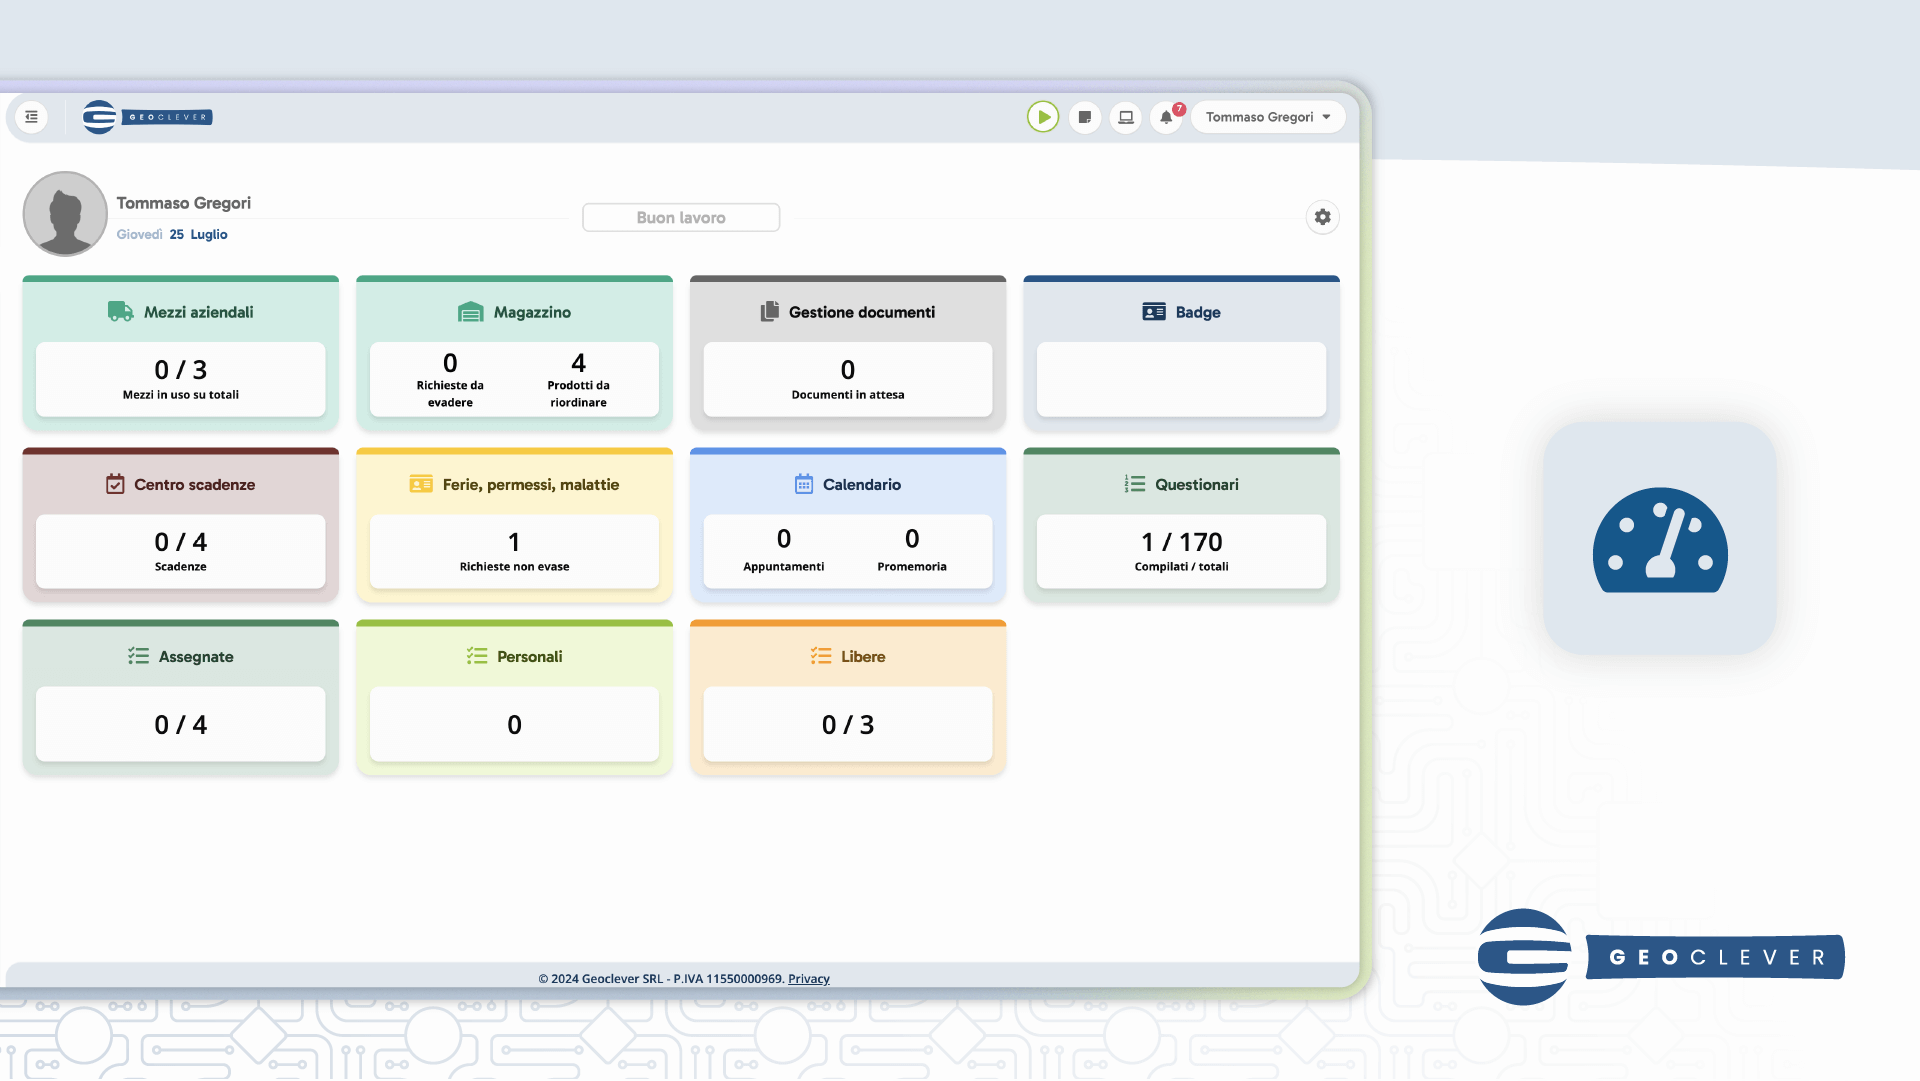Open the notes sticky icon
This screenshot has width=1920, height=1081.
click(x=1085, y=117)
